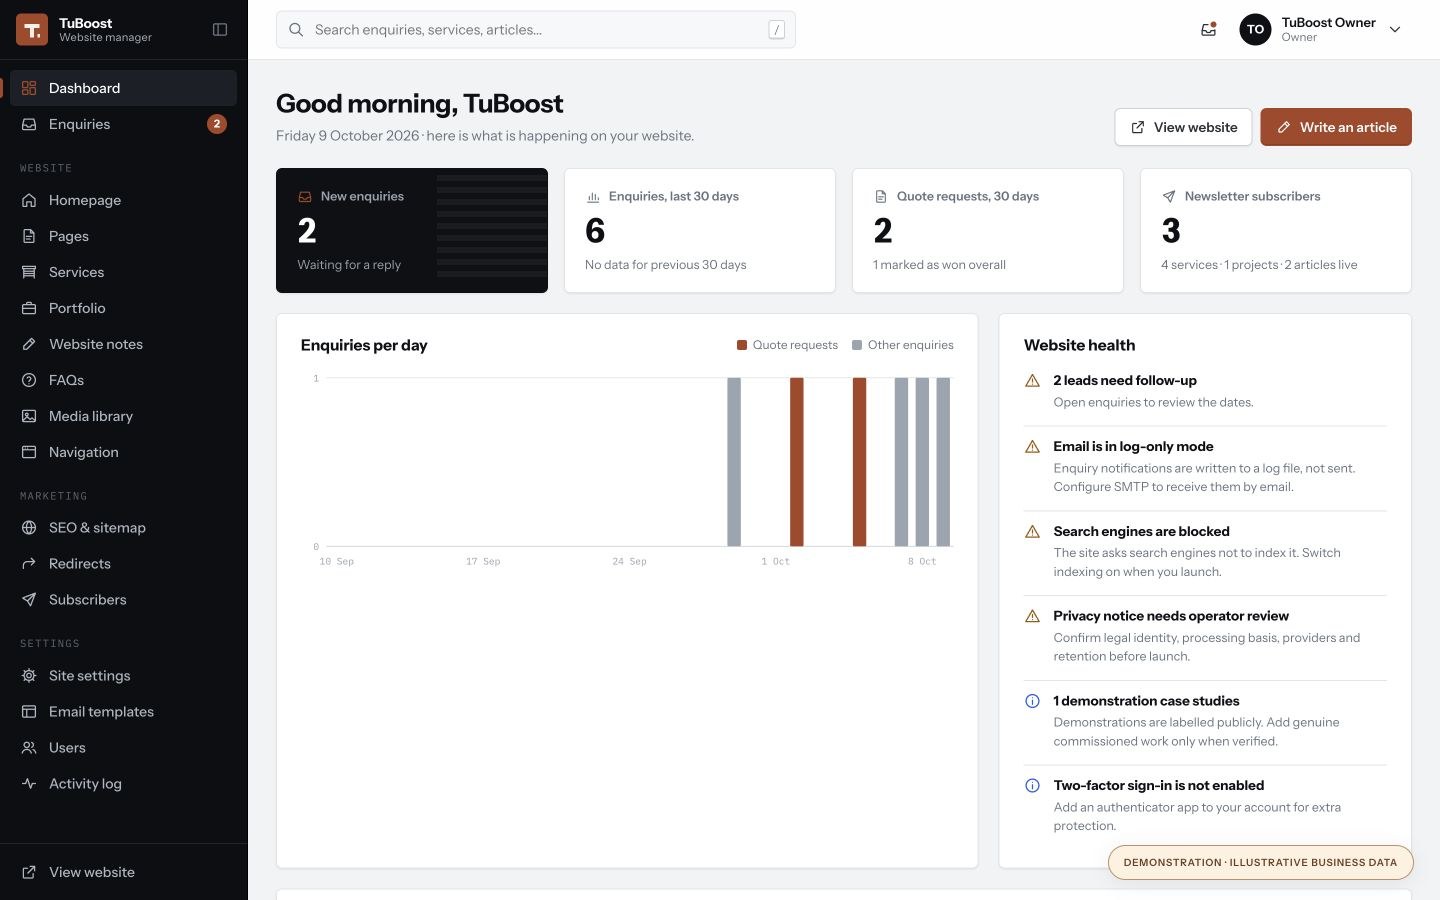The height and width of the screenshot is (900, 1440).
Task: Click the Portfolio briefcase icon
Action: click(x=29, y=308)
